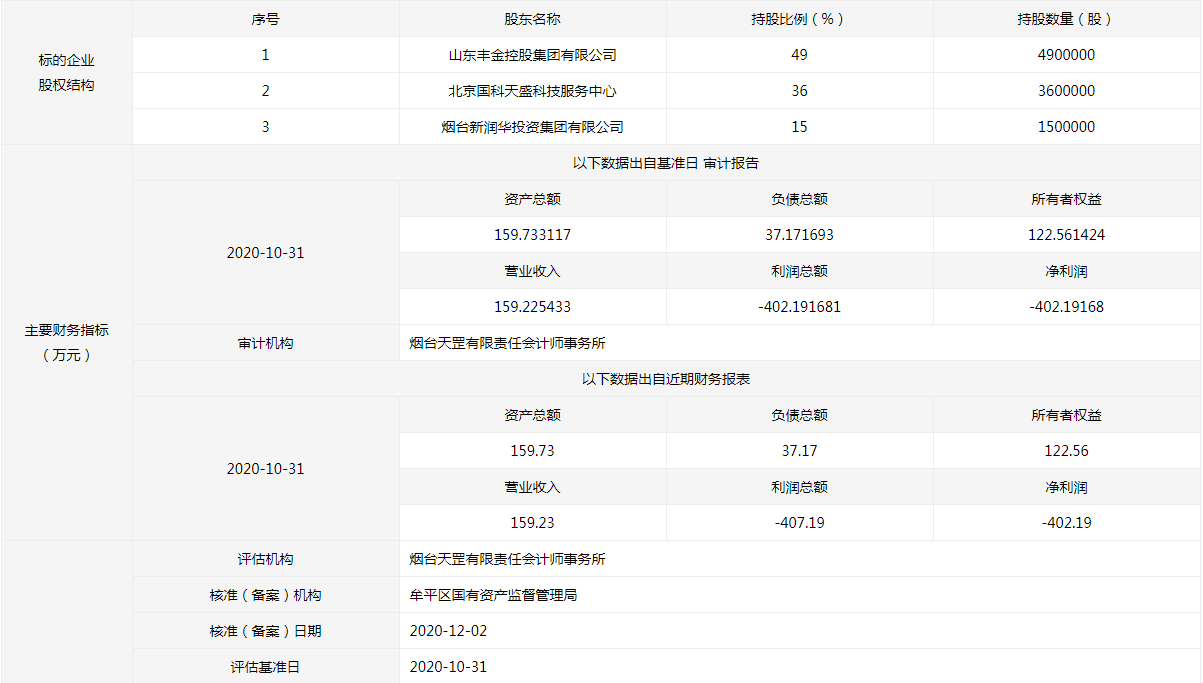The image size is (1203, 683).
Task: Select serial number 3 for 烟台新润华投资集团有限公司
Action: point(265,127)
